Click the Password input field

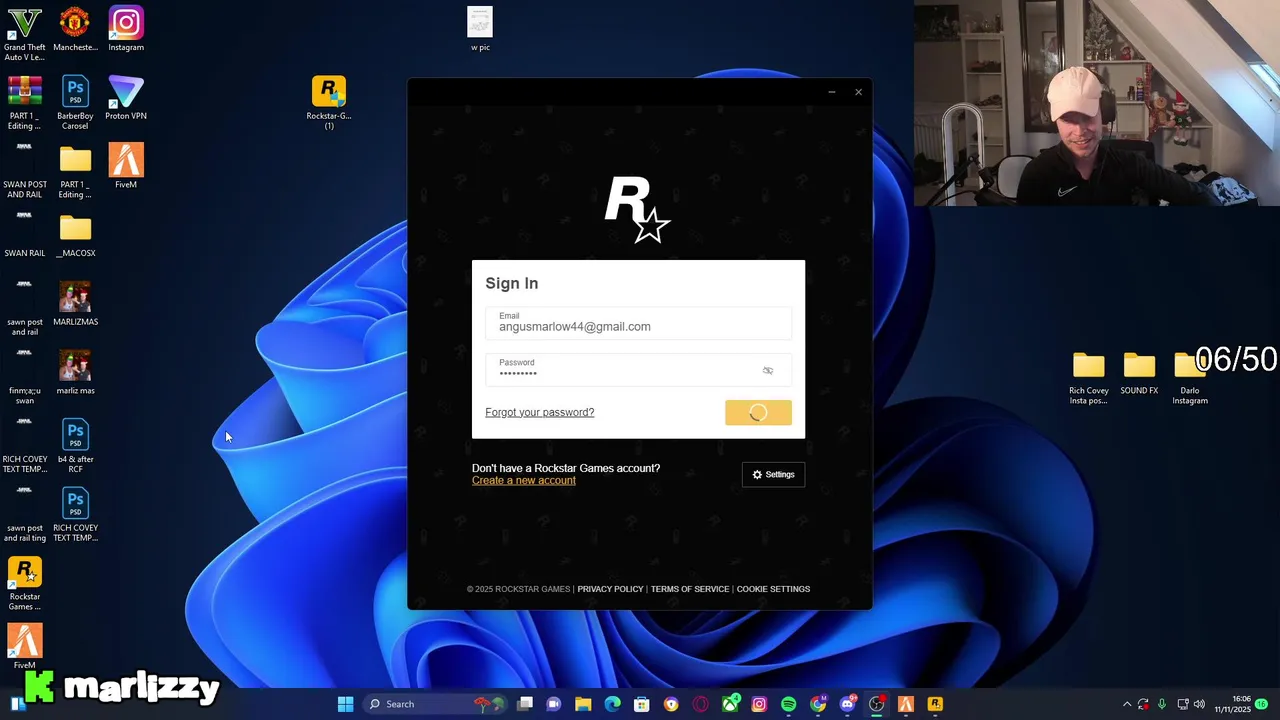click(x=638, y=369)
